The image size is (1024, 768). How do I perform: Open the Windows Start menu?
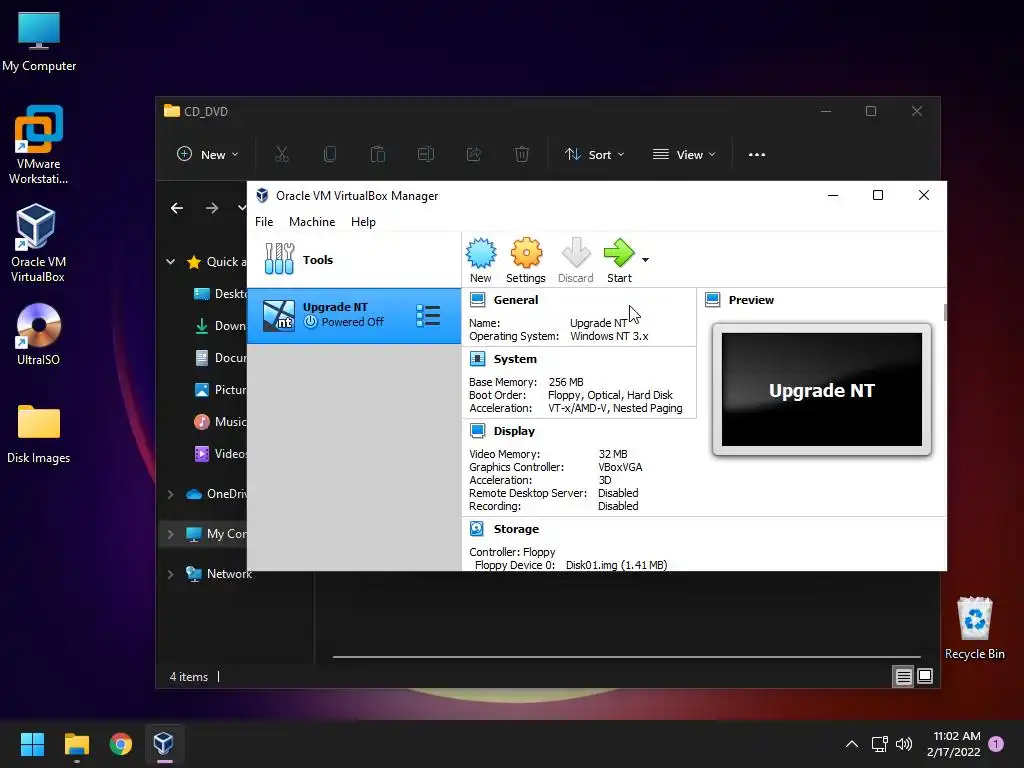coord(32,744)
